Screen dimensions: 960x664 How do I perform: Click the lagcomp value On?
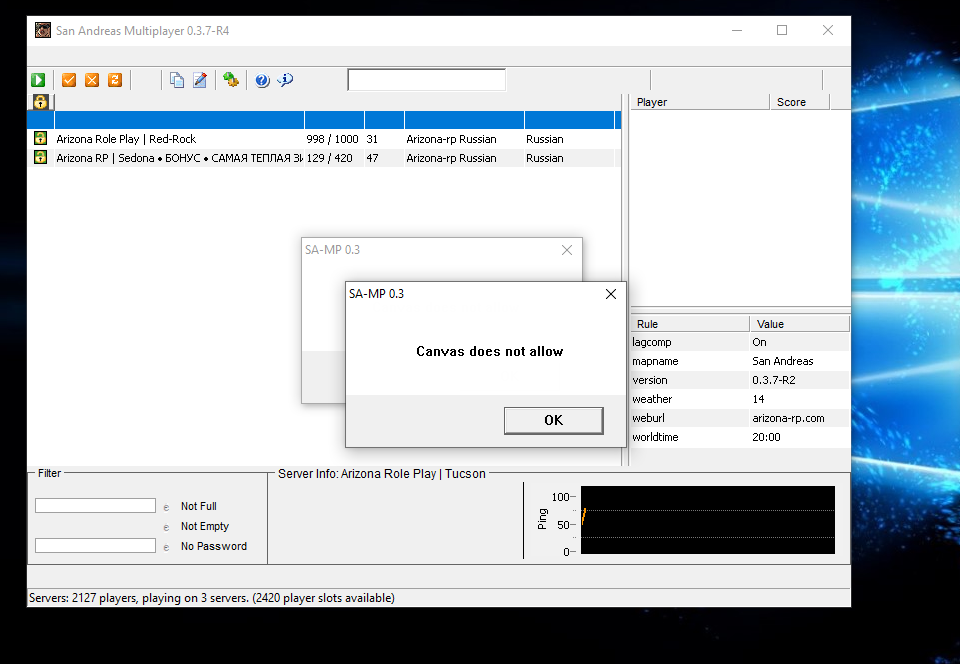(x=759, y=342)
